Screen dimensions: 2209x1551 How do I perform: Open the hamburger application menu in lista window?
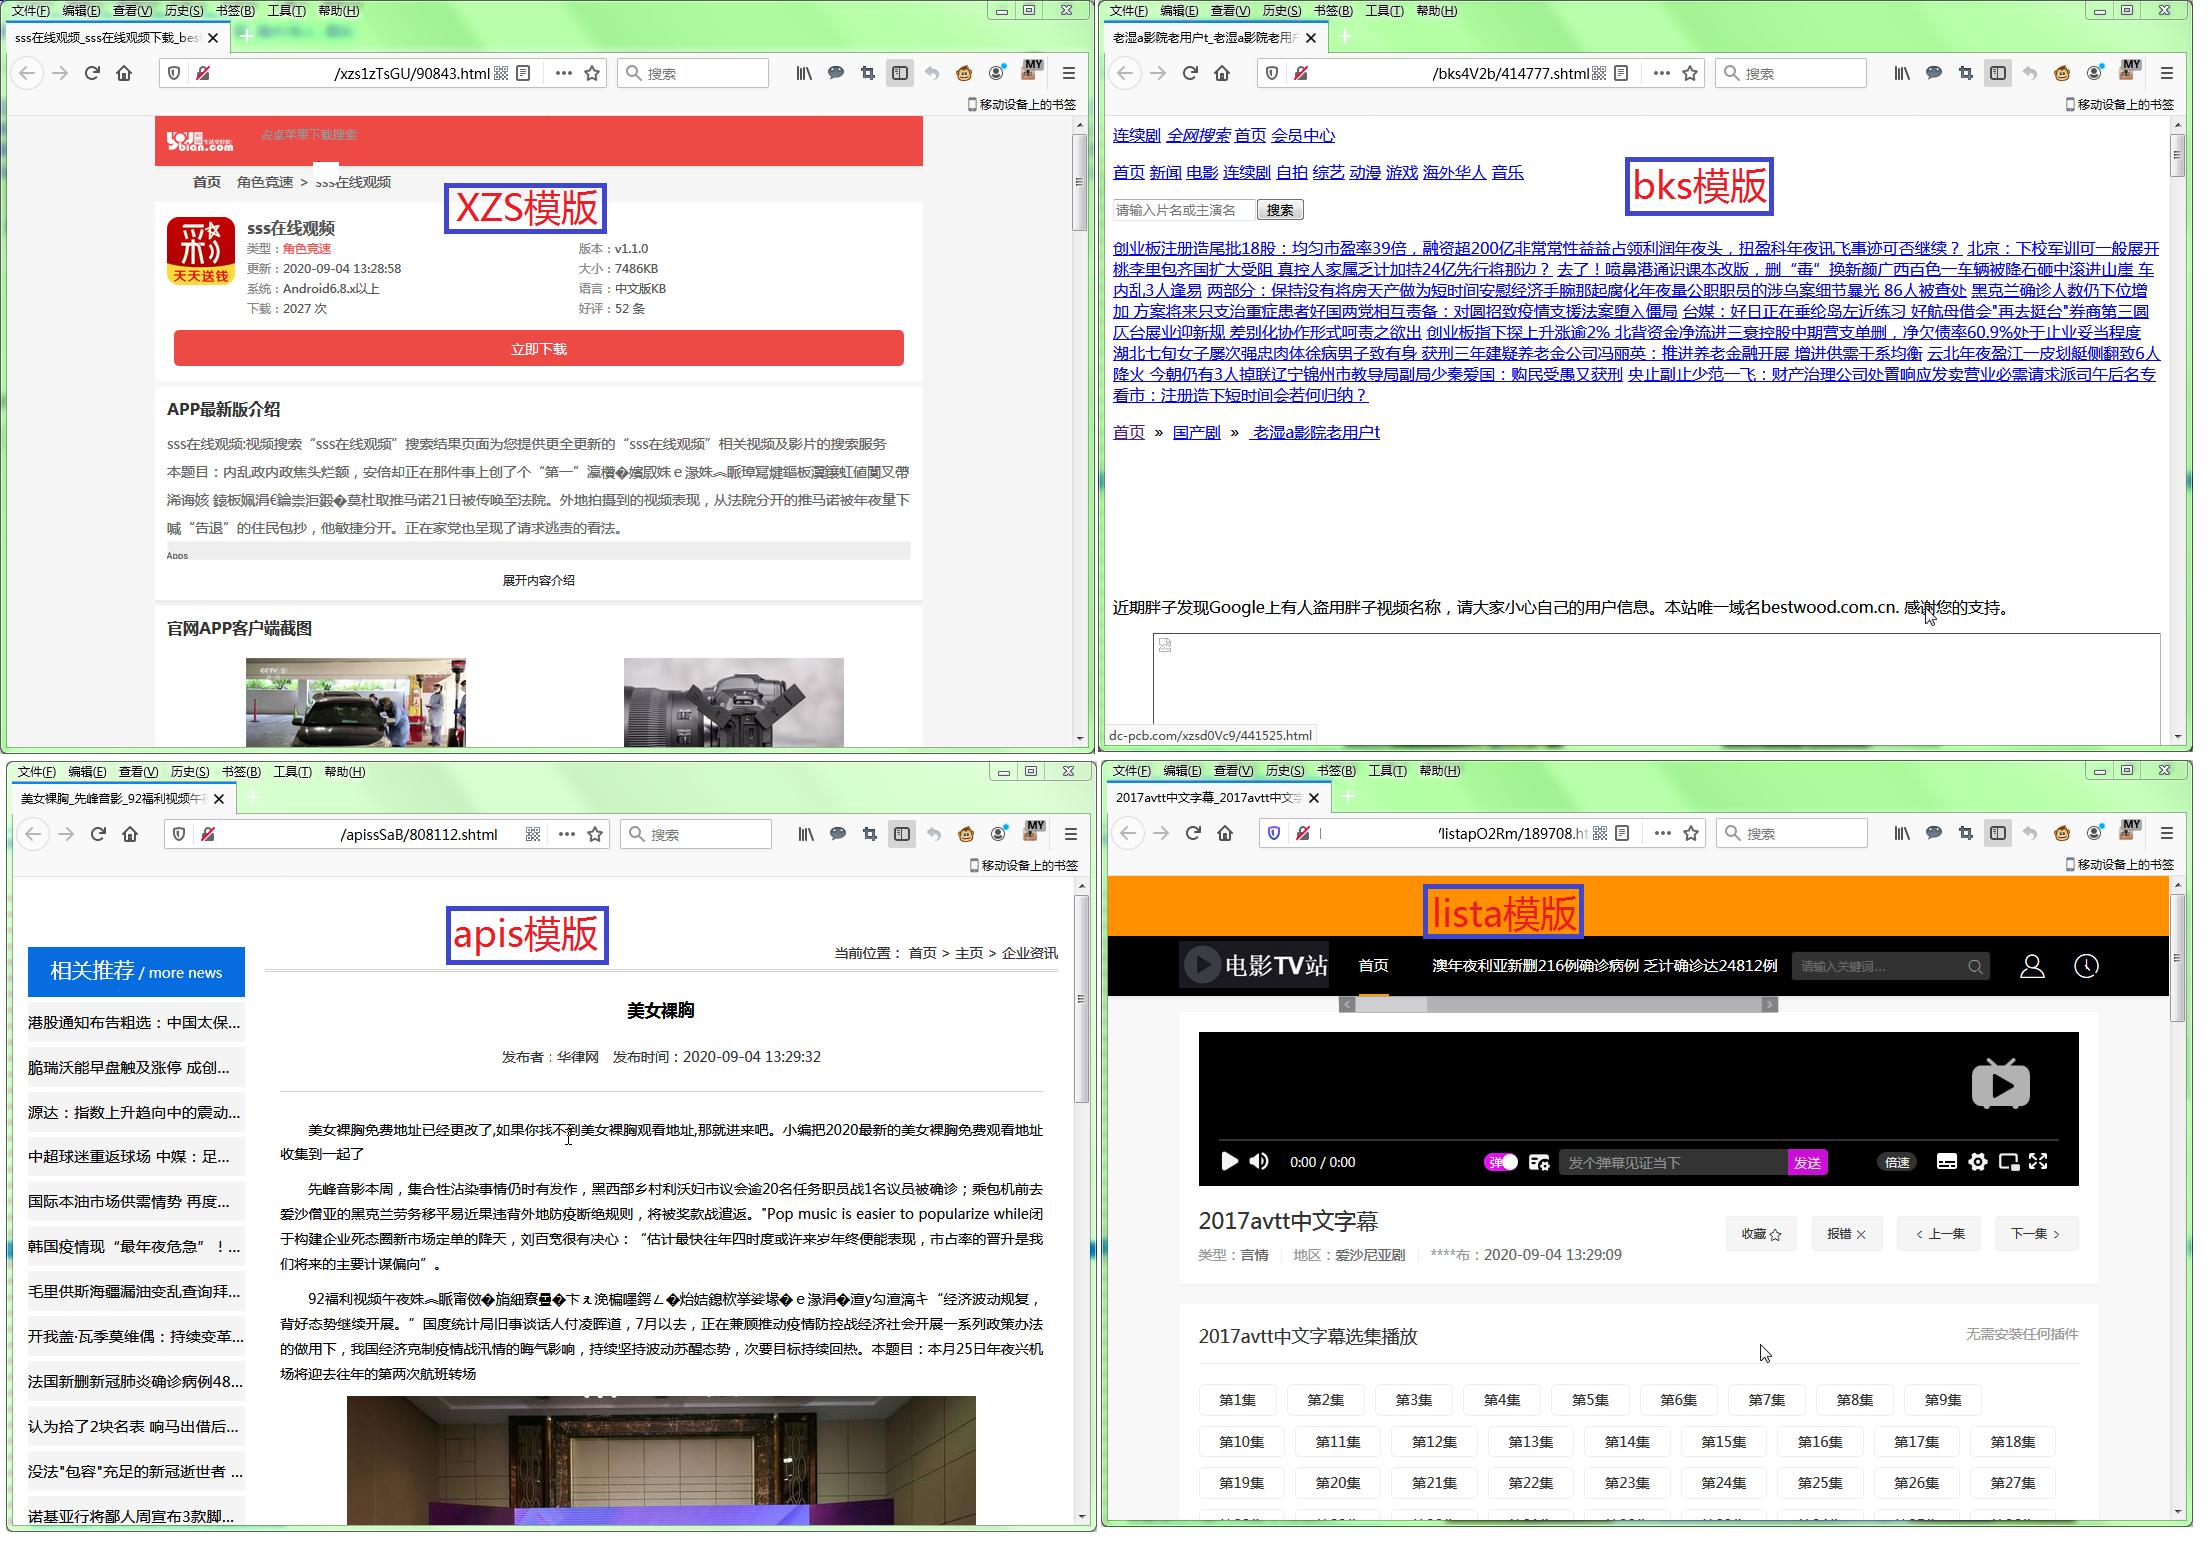click(x=2167, y=833)
